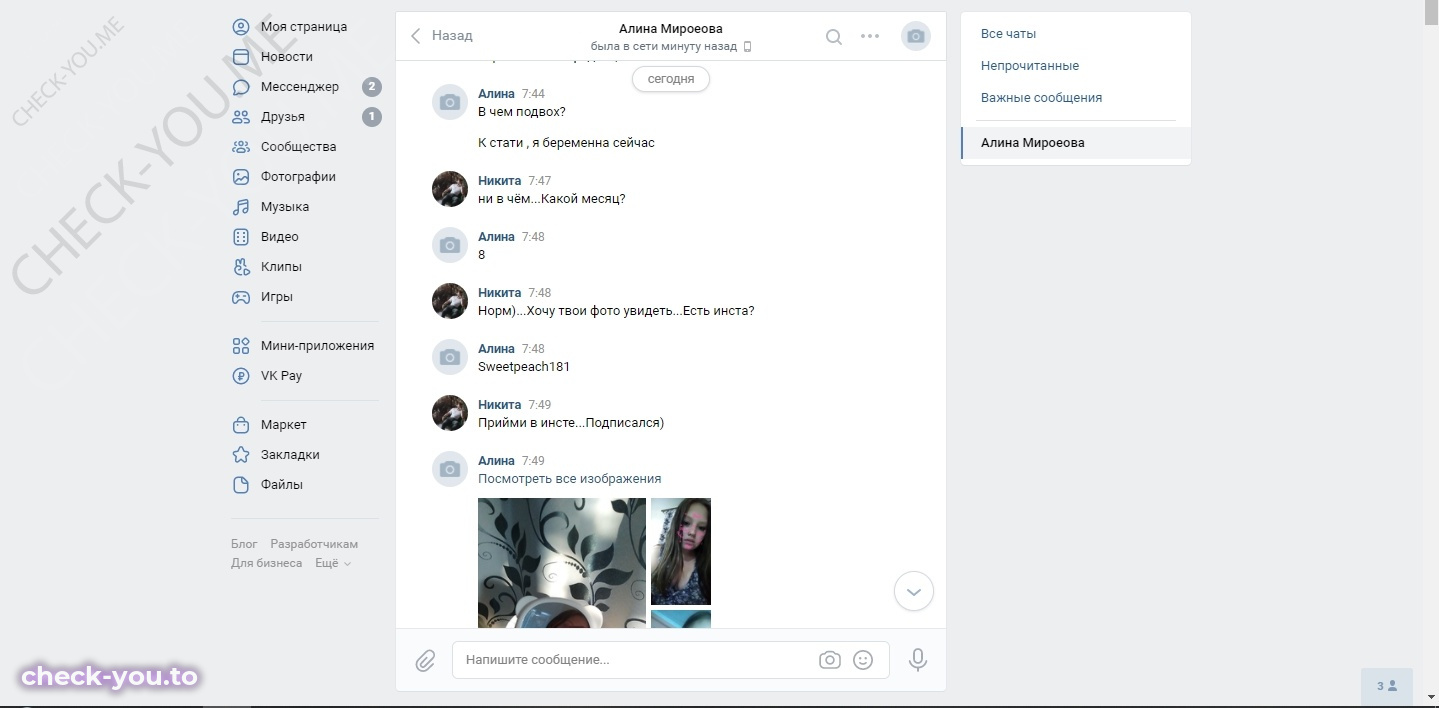1439x708 pixels.
Task: Open Мини-приложения apps icon
Action: [x=241, y=346]
